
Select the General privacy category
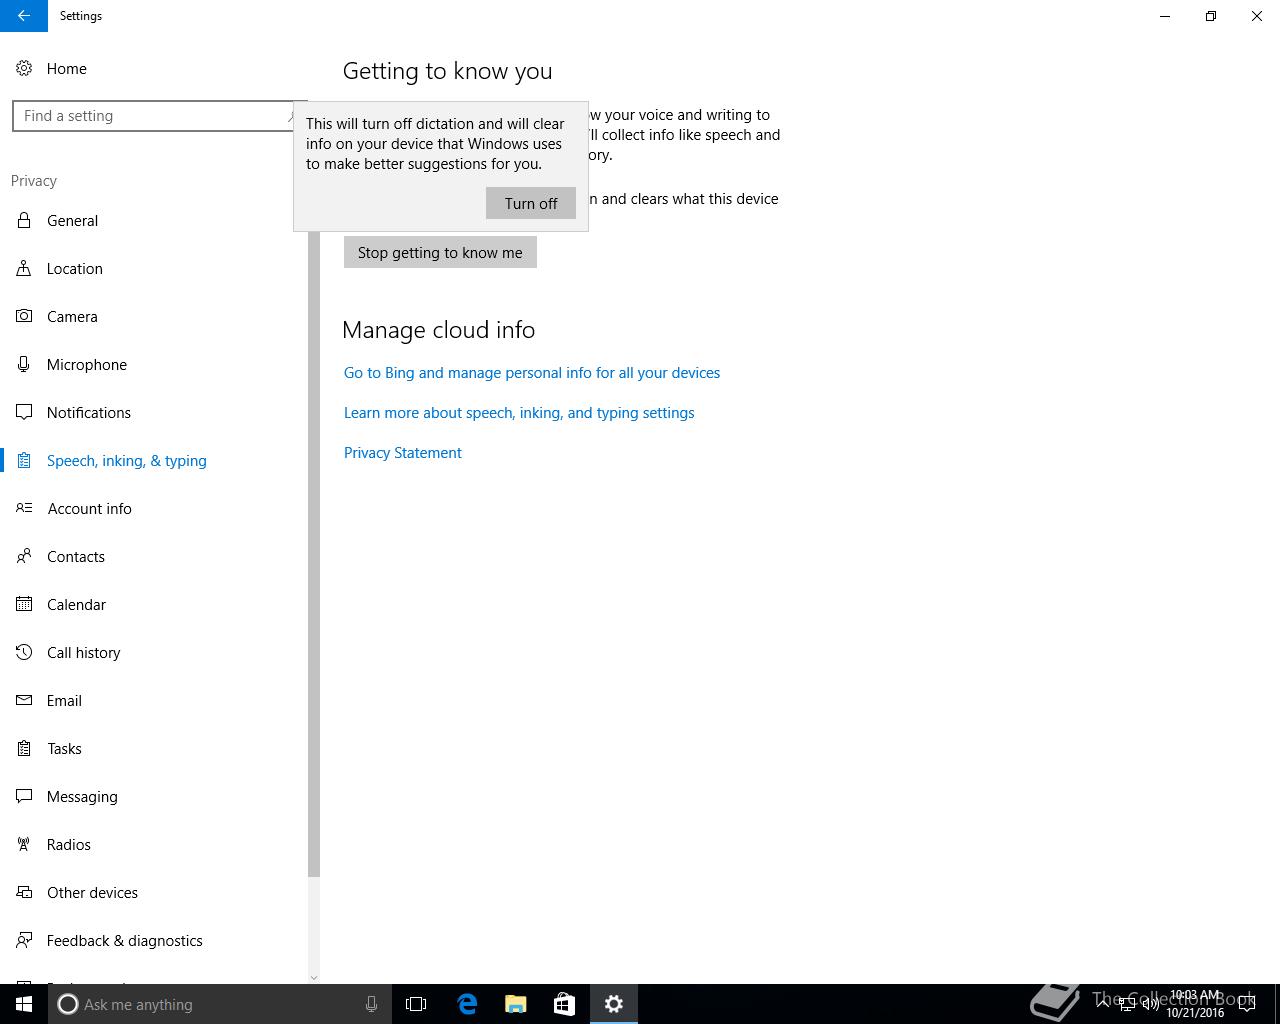click(x=155, y=220)
